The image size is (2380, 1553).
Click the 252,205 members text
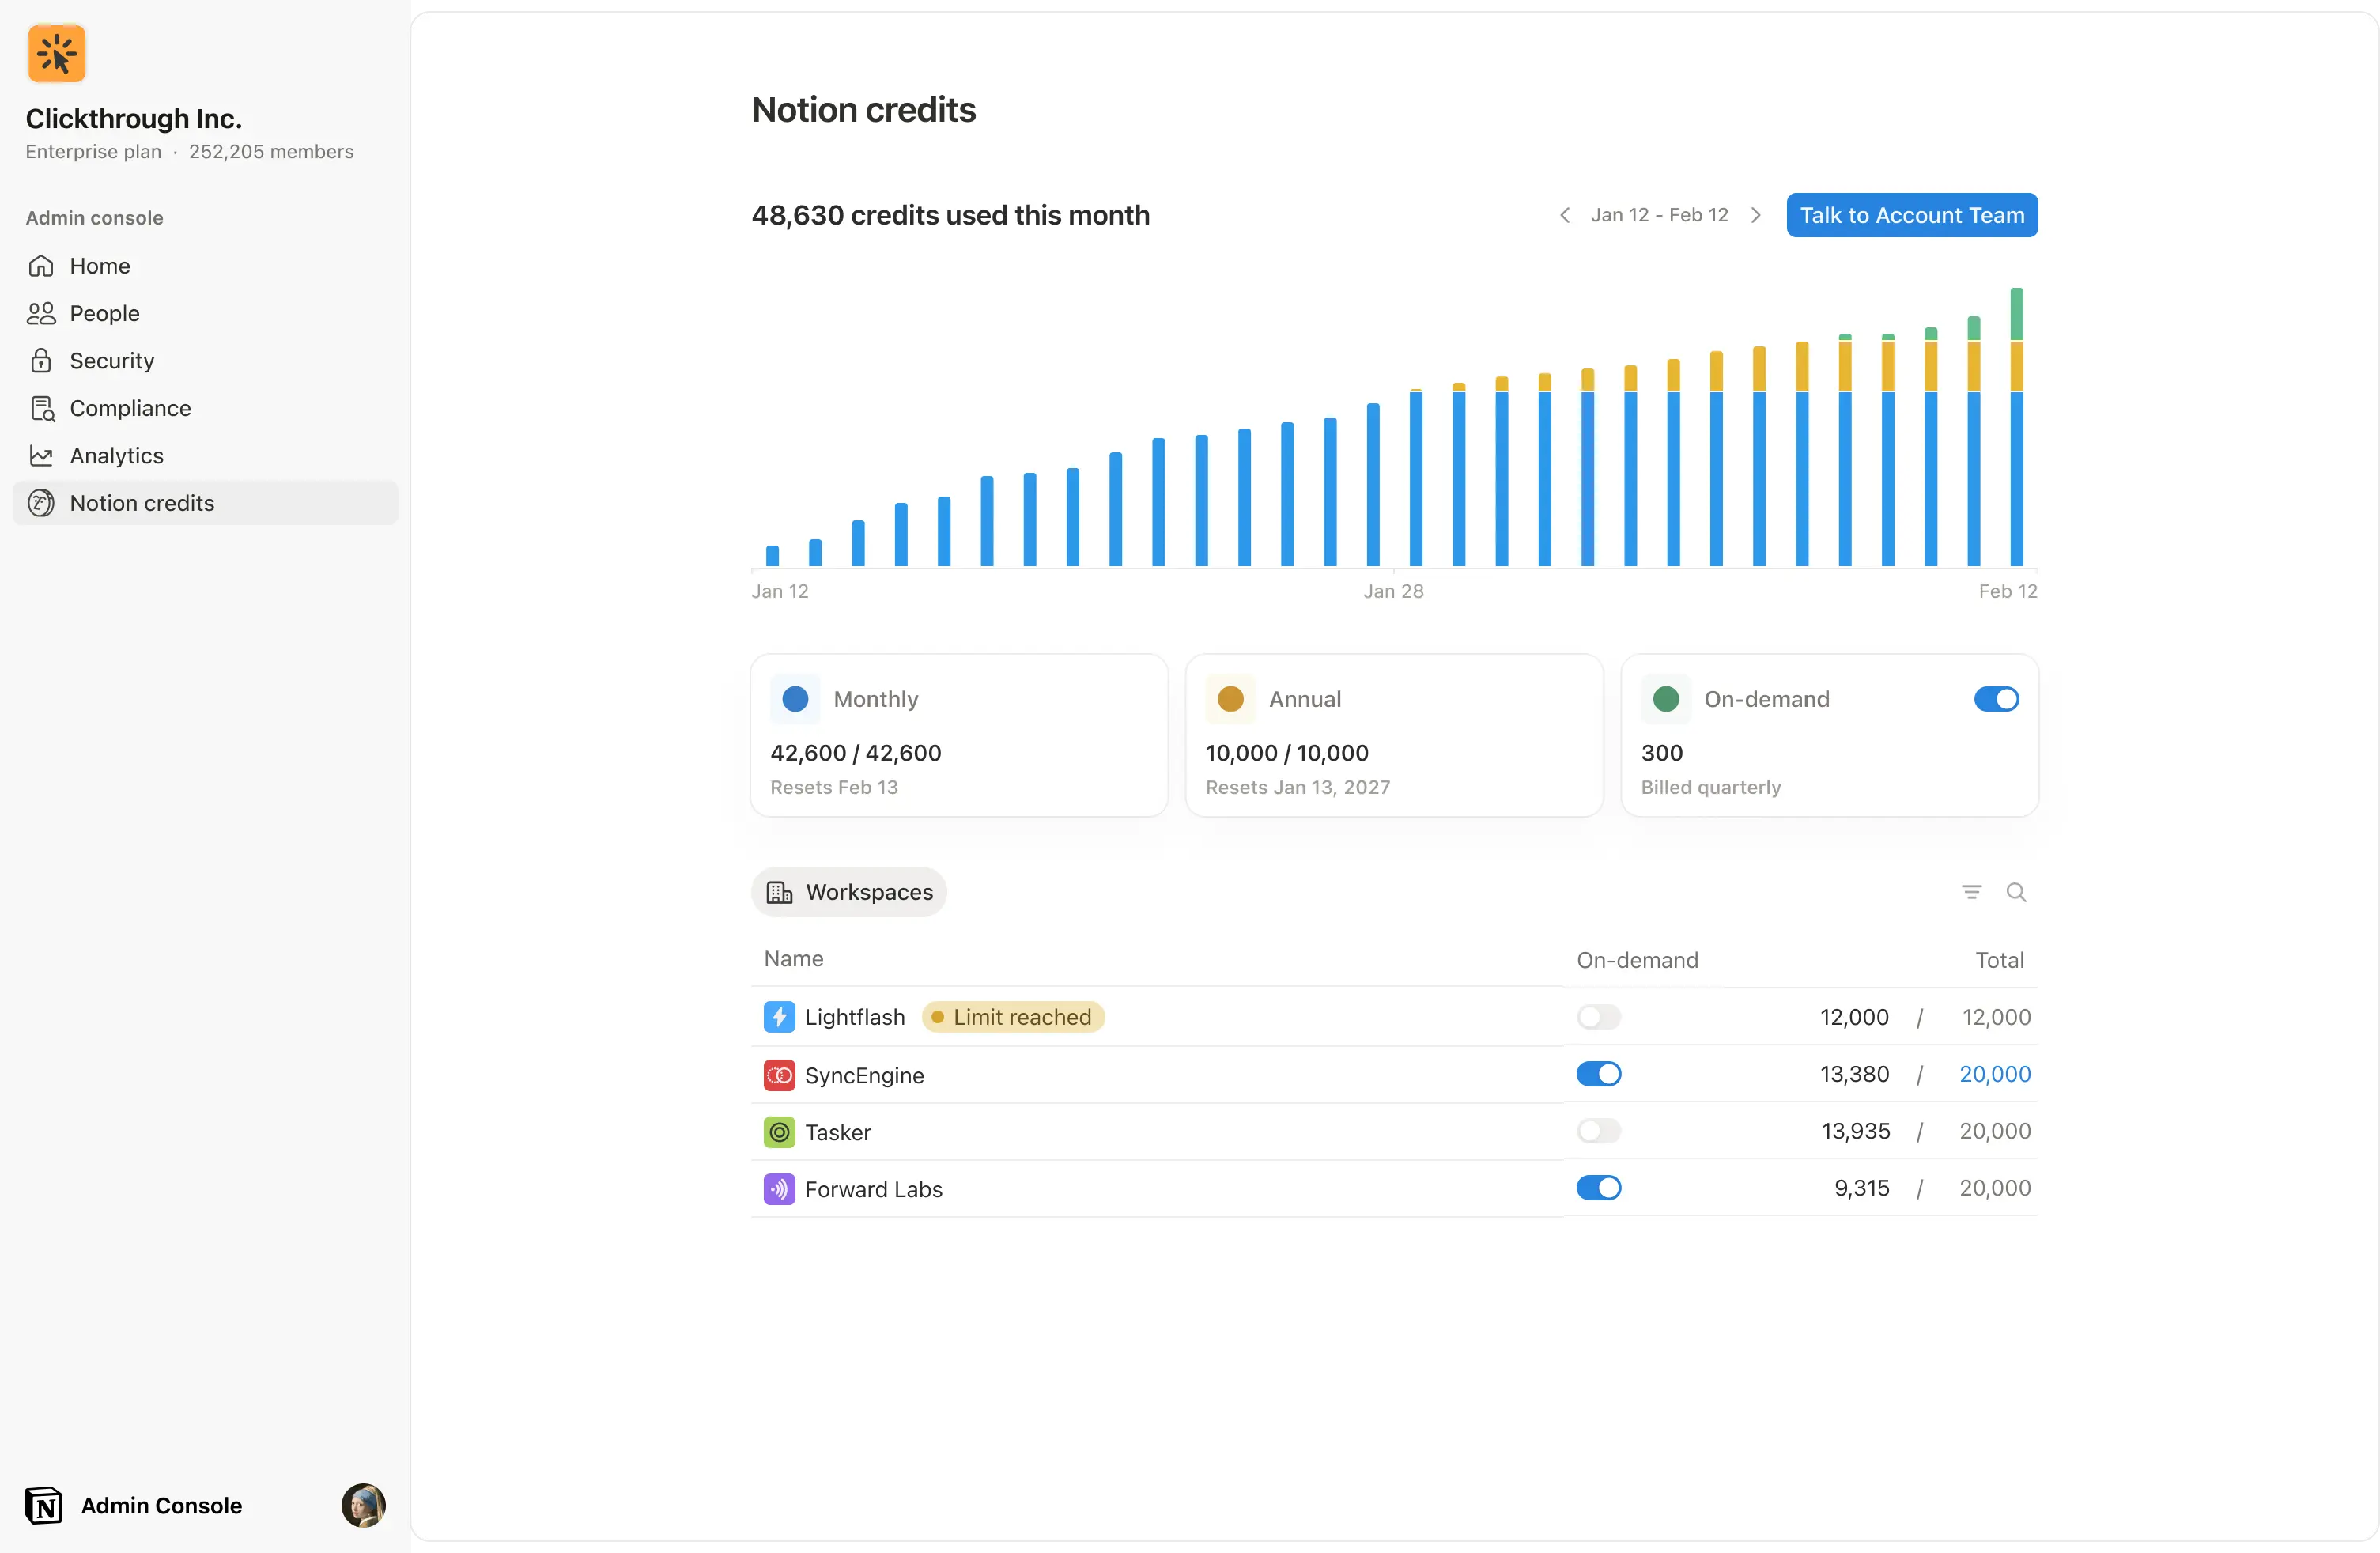[x=271, y=151]
